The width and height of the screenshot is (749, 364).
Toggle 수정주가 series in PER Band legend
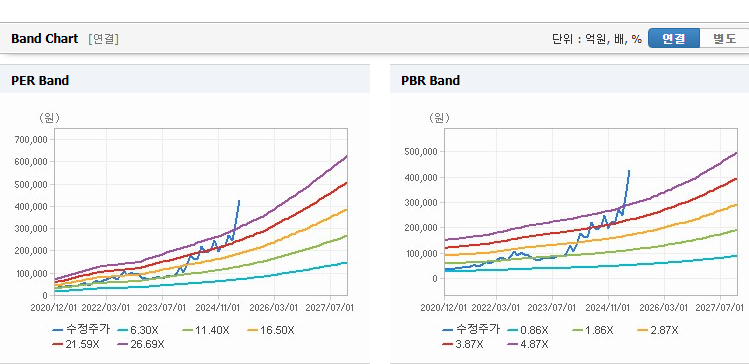[81, 330]
